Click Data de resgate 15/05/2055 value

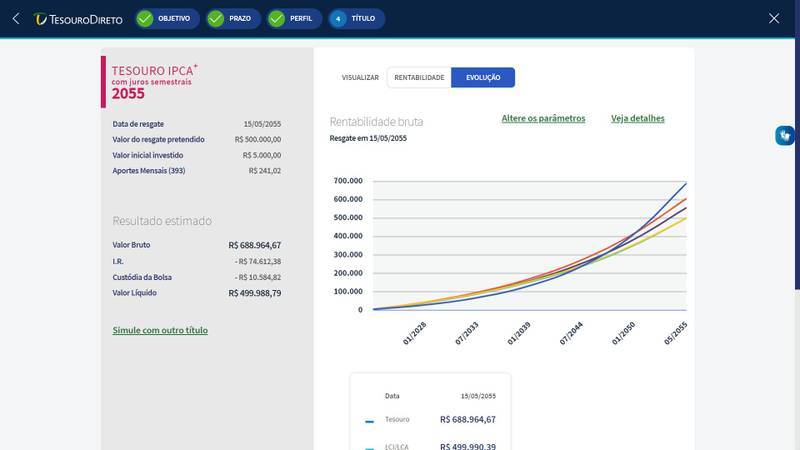(x=262, y=124)
